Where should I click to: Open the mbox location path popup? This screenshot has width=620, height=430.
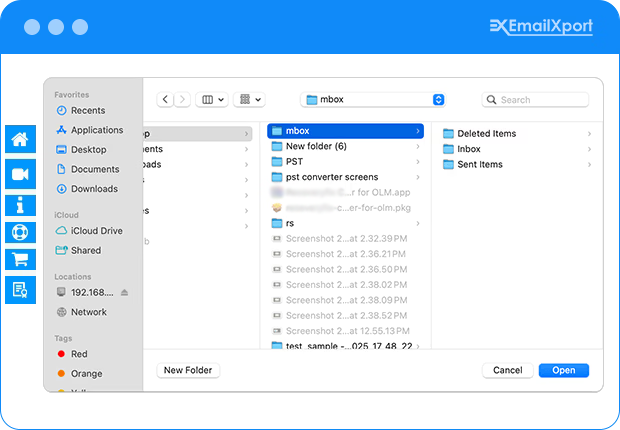tap(373, 99)
